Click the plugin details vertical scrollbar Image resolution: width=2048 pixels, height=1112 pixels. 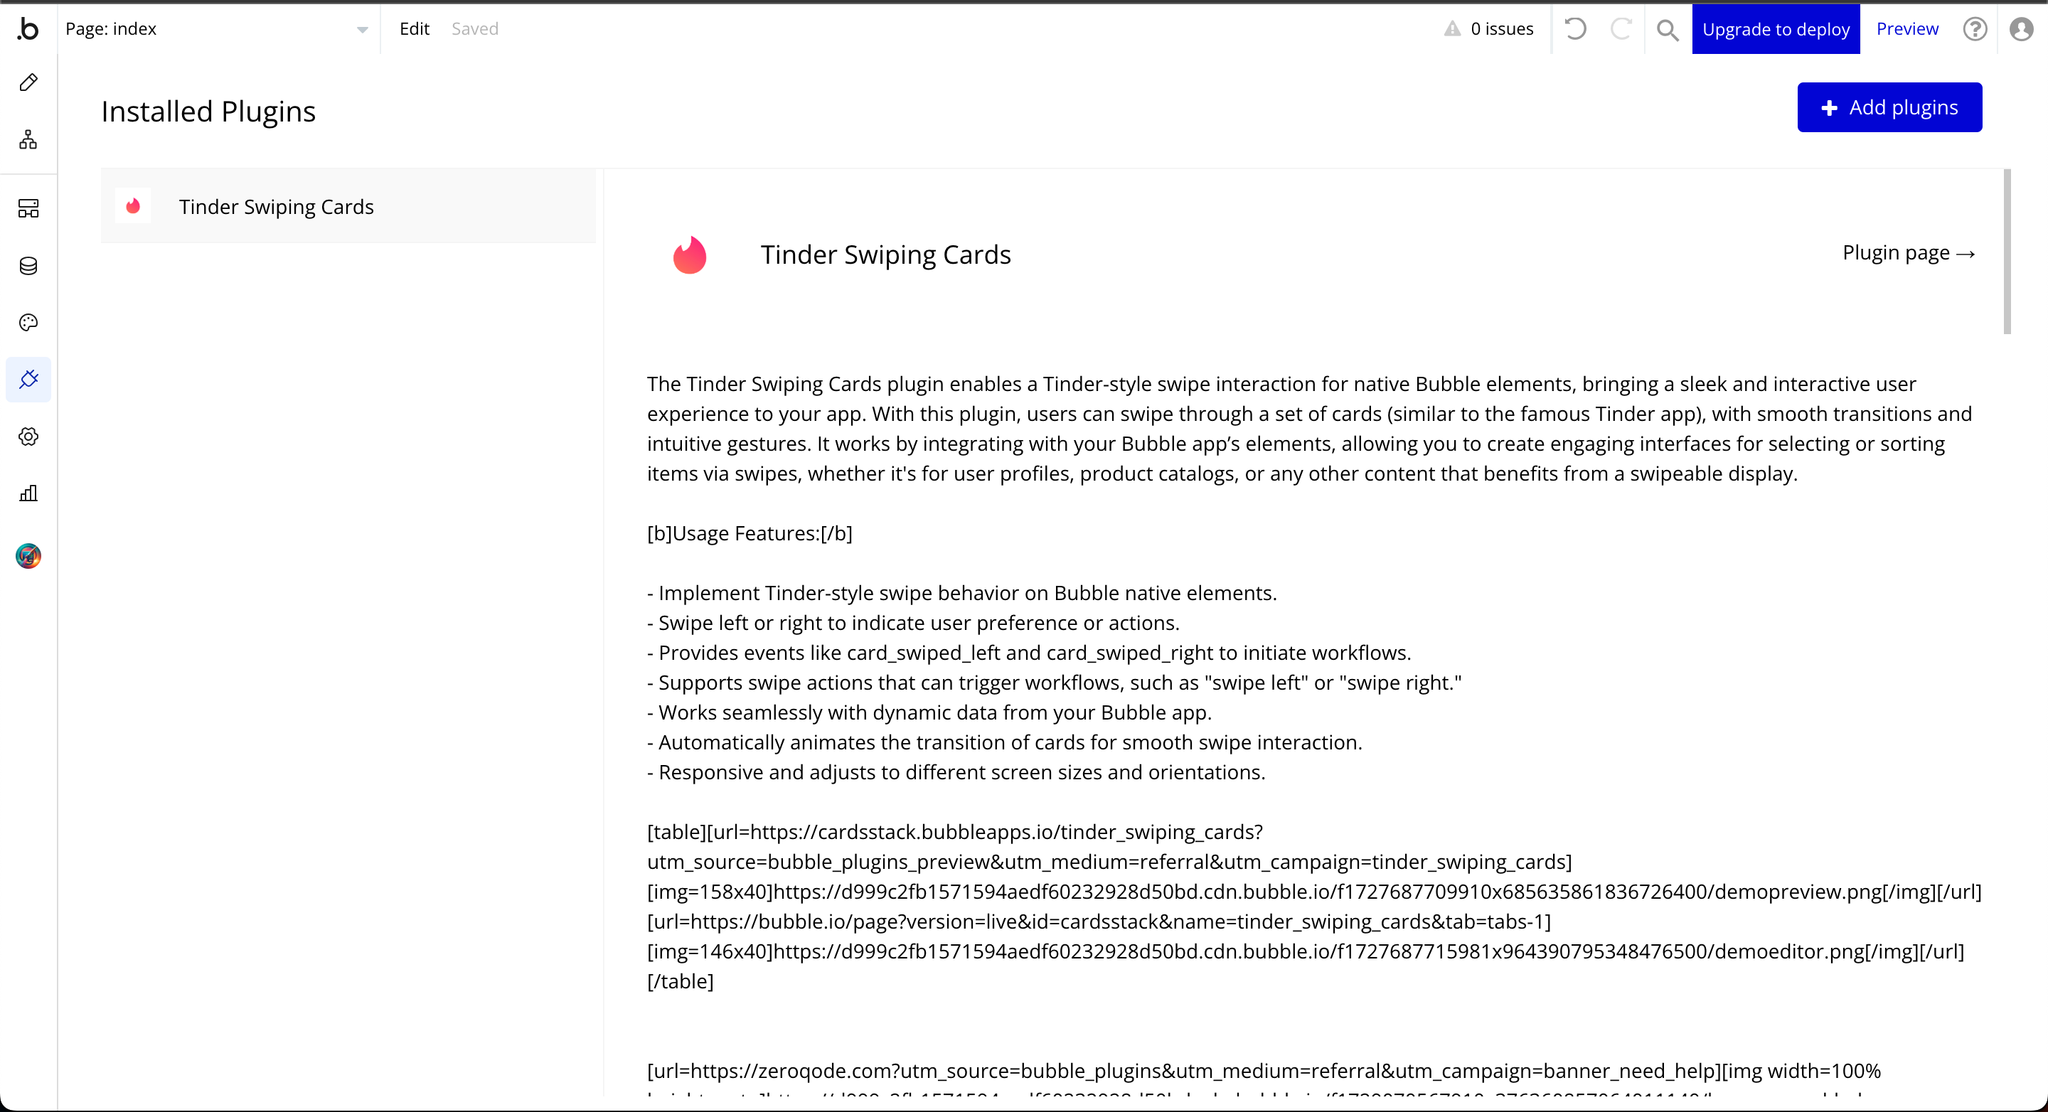[2006, 252]
